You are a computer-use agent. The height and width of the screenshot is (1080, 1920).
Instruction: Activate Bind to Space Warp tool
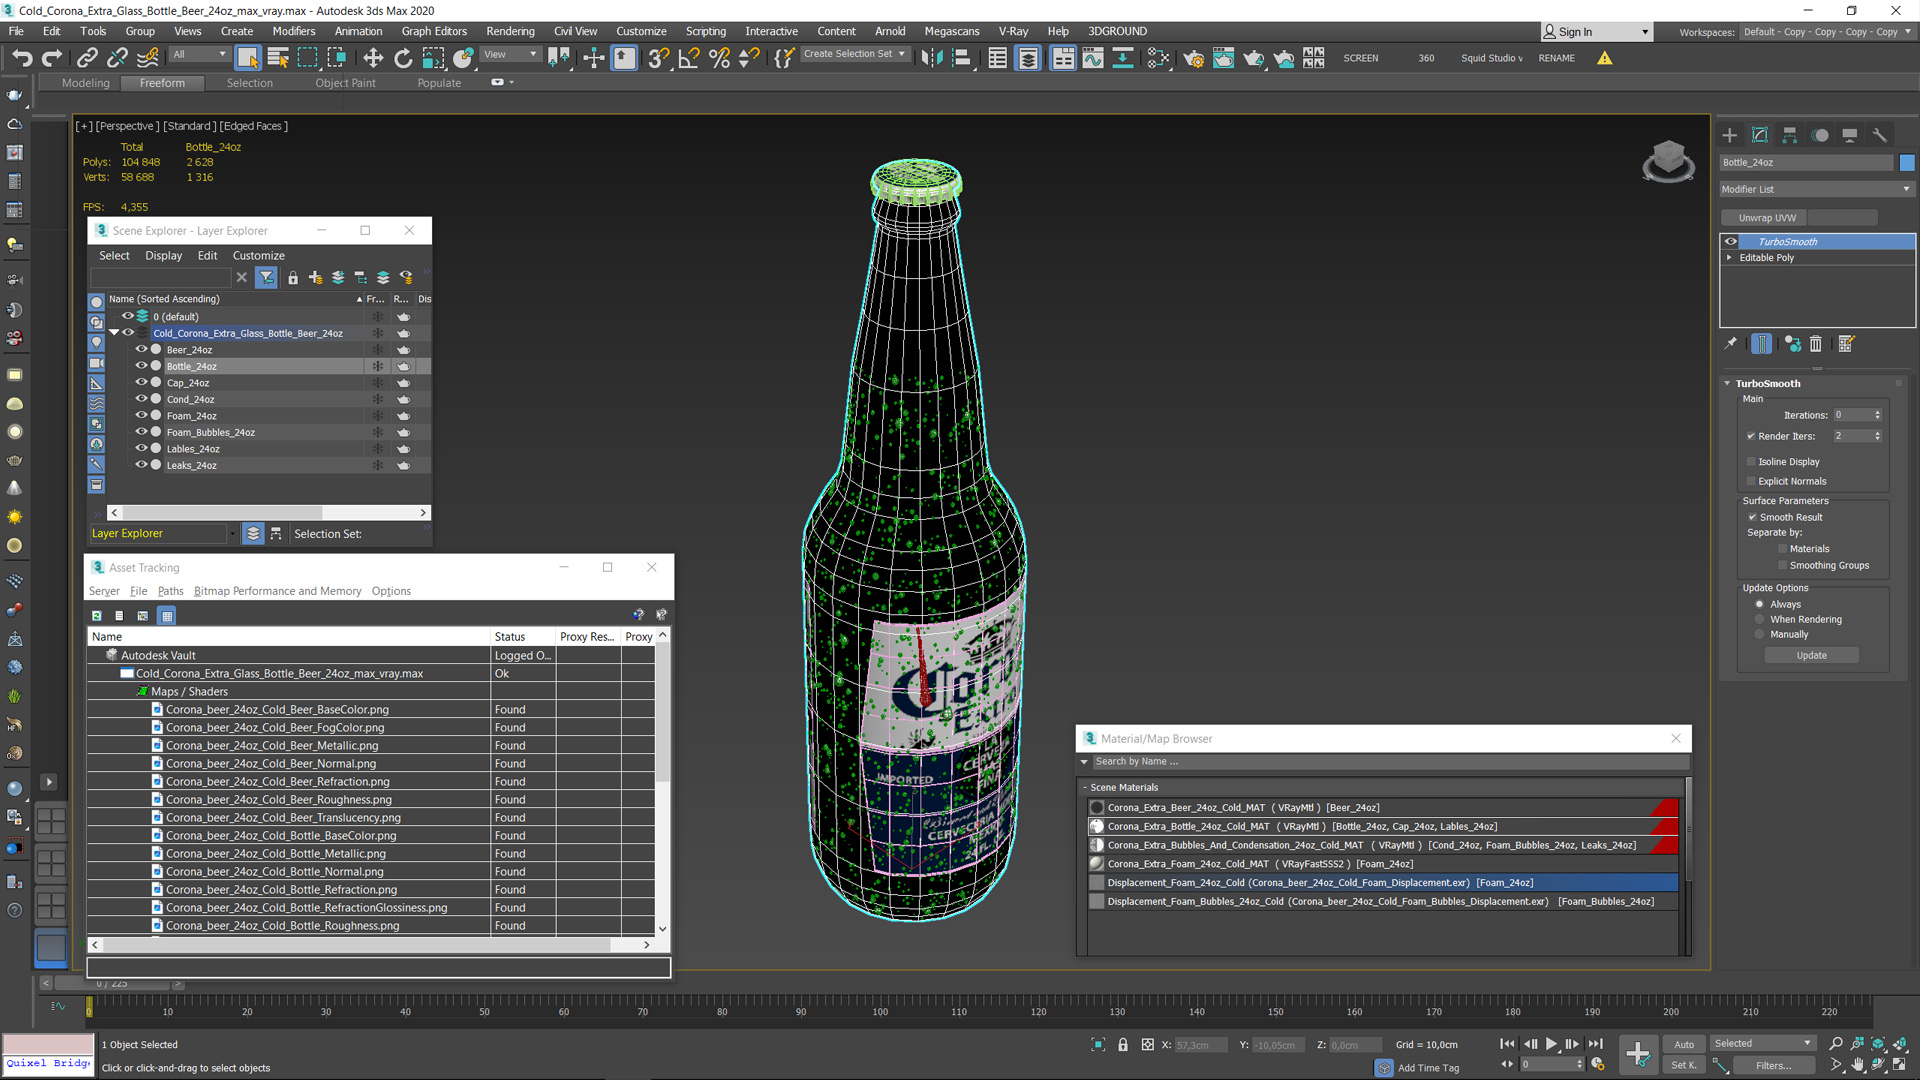[x=148, y=58]
